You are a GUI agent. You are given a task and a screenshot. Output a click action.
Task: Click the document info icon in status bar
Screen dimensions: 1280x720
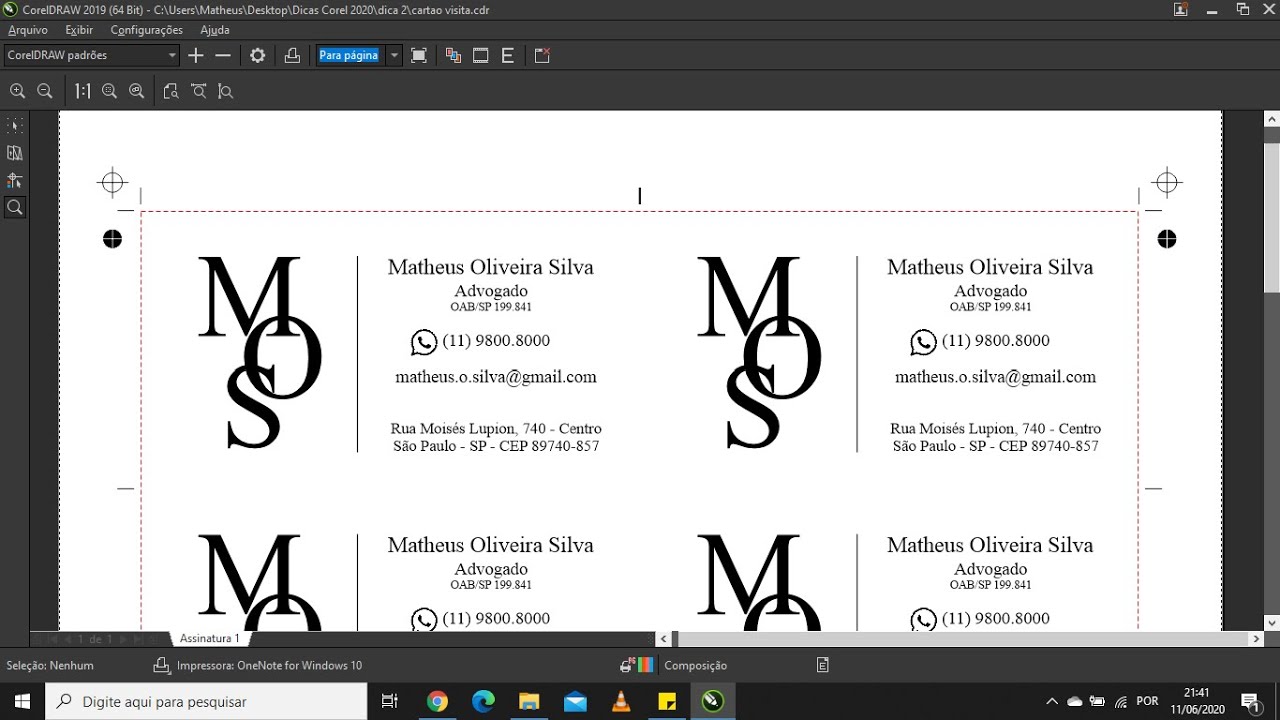(823, 665)
